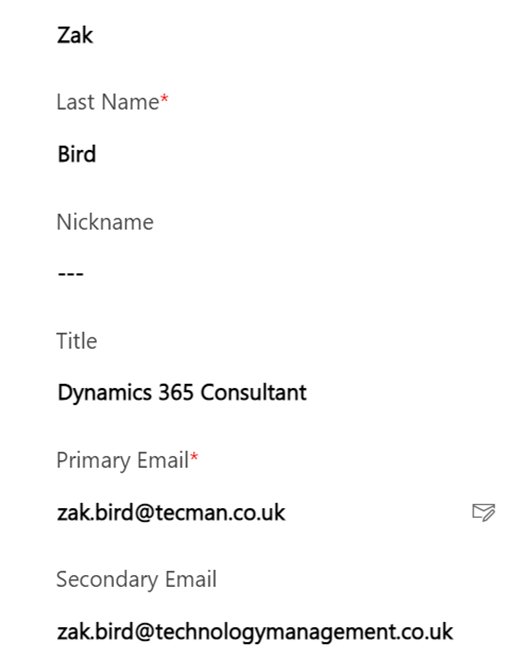Click the number 365 in the Title value

176,393
